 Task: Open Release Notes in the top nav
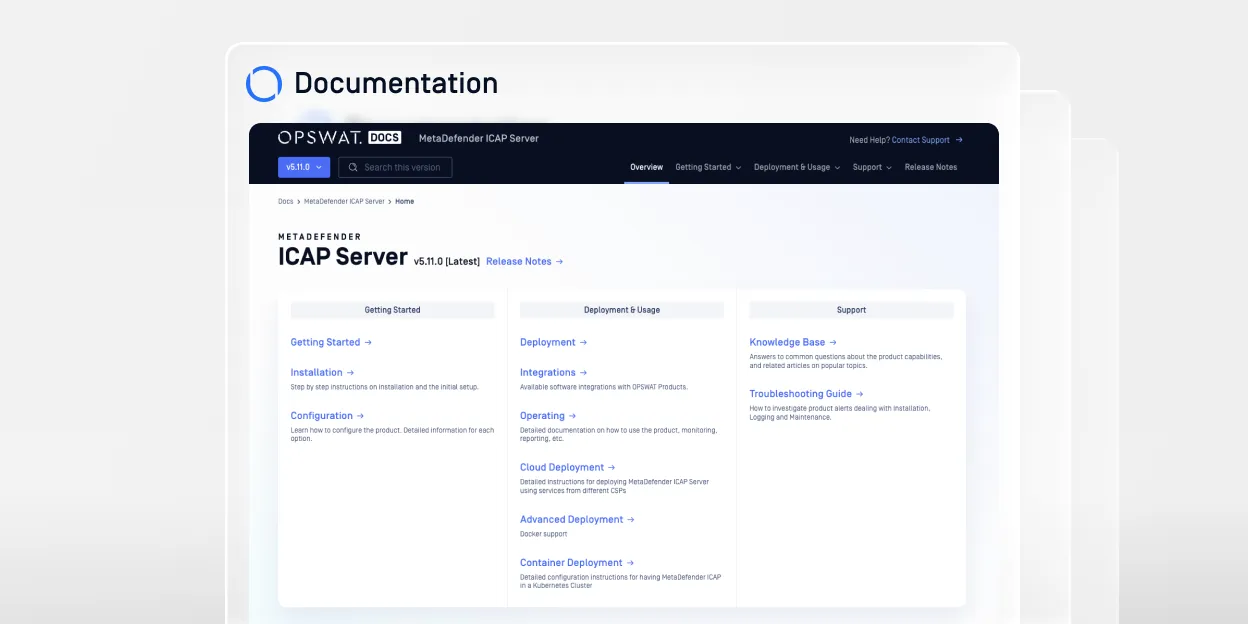pos(931,167)
